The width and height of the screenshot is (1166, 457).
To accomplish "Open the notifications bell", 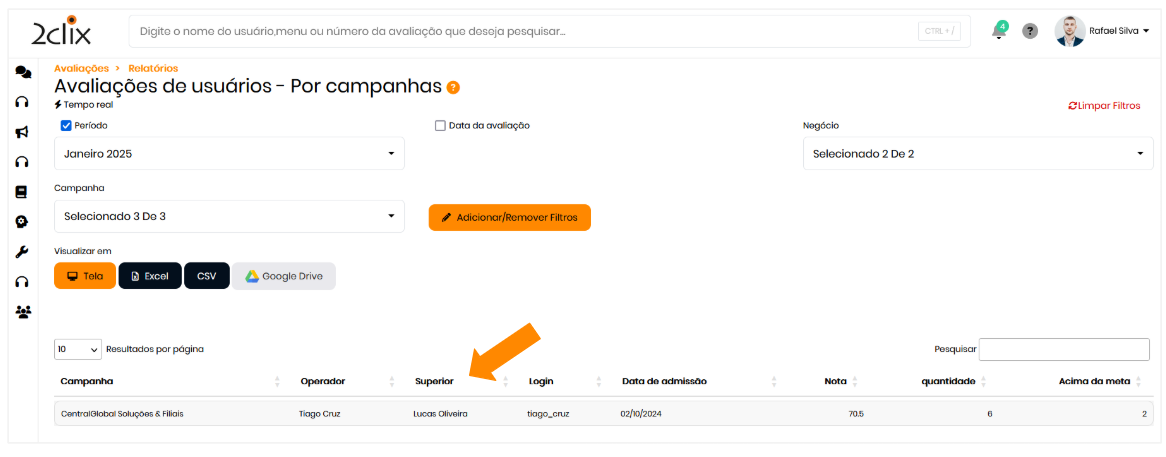I will point(998,31).
